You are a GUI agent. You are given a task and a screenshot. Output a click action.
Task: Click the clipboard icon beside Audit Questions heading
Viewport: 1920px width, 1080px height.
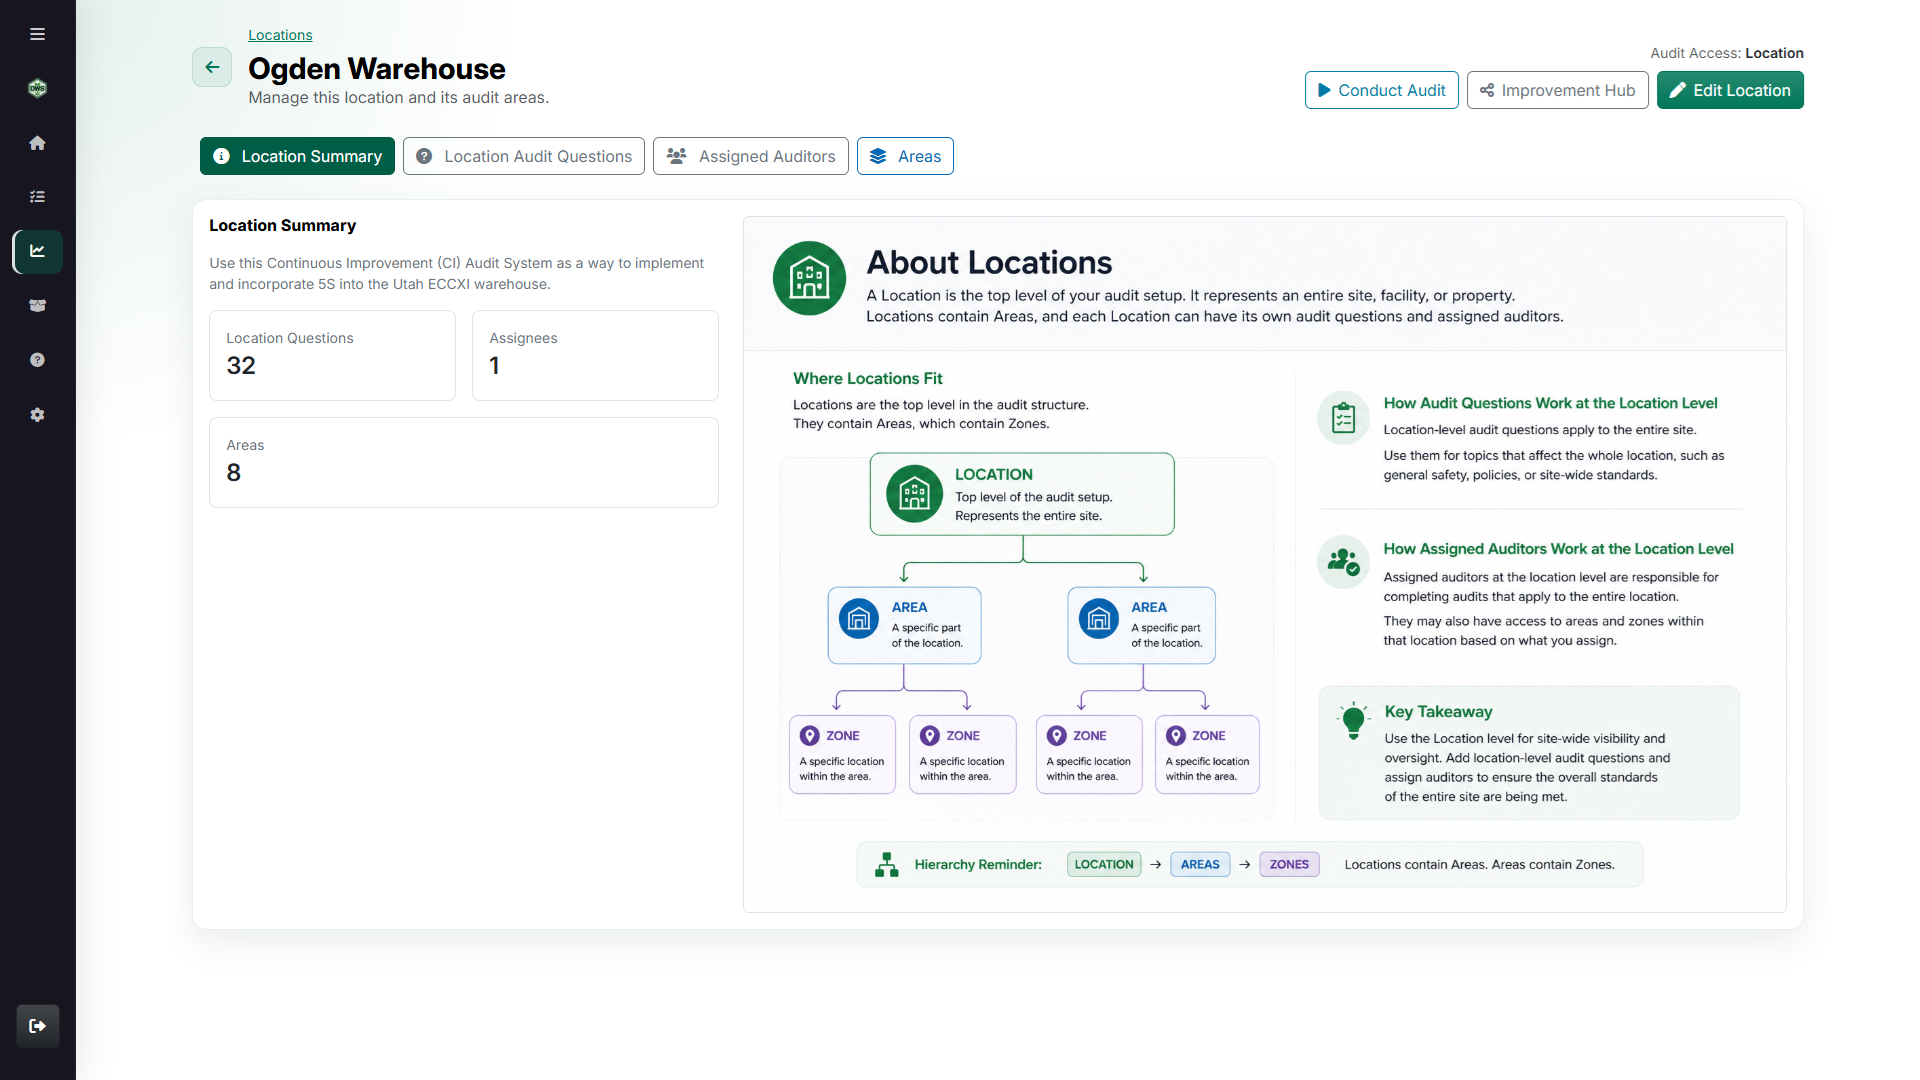coord(1343,417)
